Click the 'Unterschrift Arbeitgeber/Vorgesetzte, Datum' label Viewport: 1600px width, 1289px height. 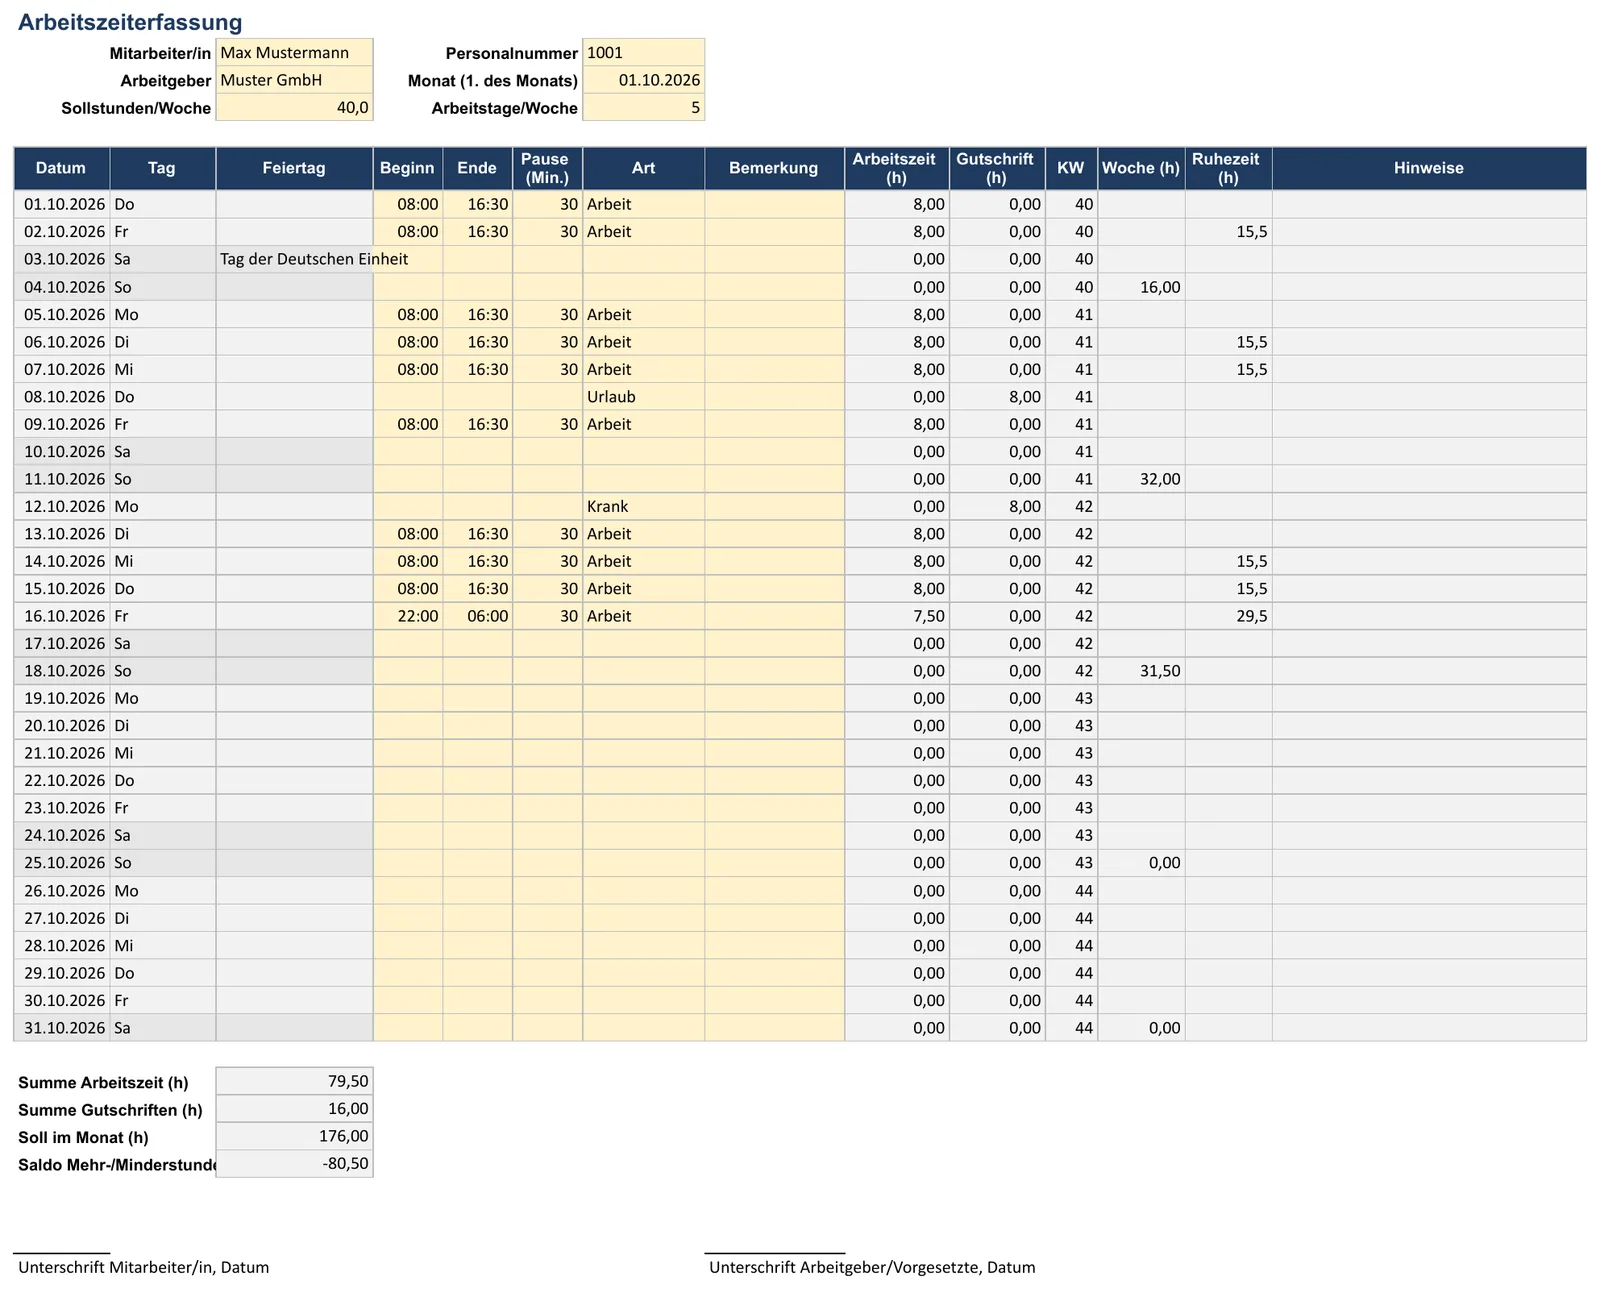(x=872, y=1267)
